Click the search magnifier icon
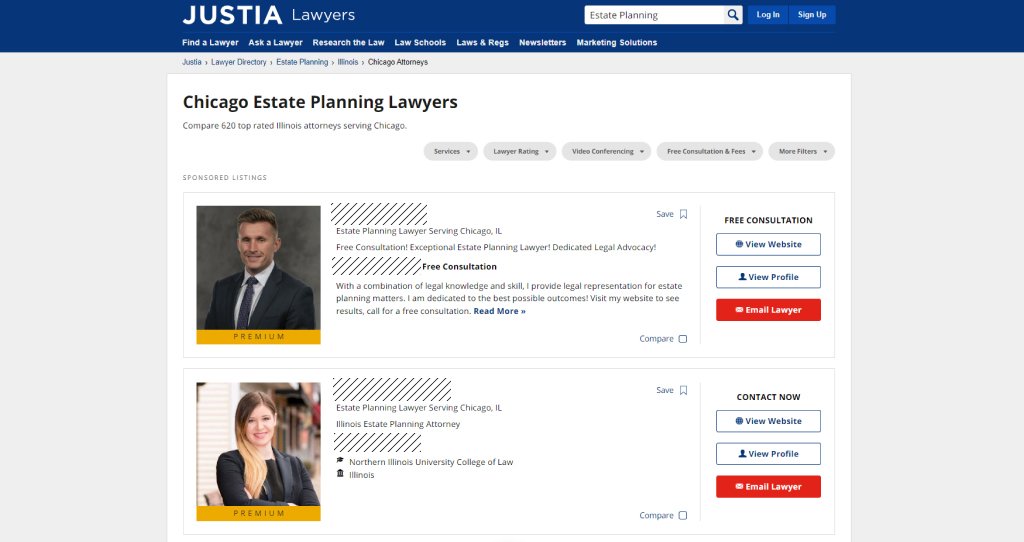Viewport: 1024px width, 542px height. pos(733,15)
